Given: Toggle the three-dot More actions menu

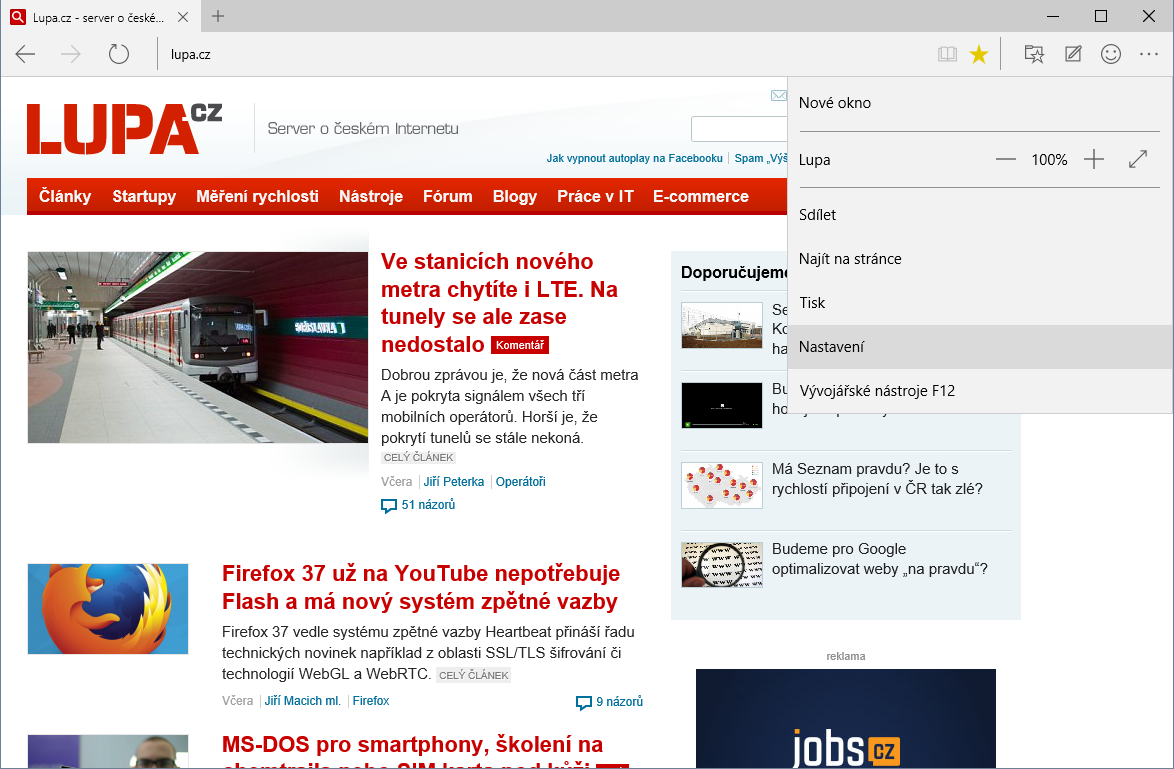Looking at the screenshot, I should pos(1149,54).
